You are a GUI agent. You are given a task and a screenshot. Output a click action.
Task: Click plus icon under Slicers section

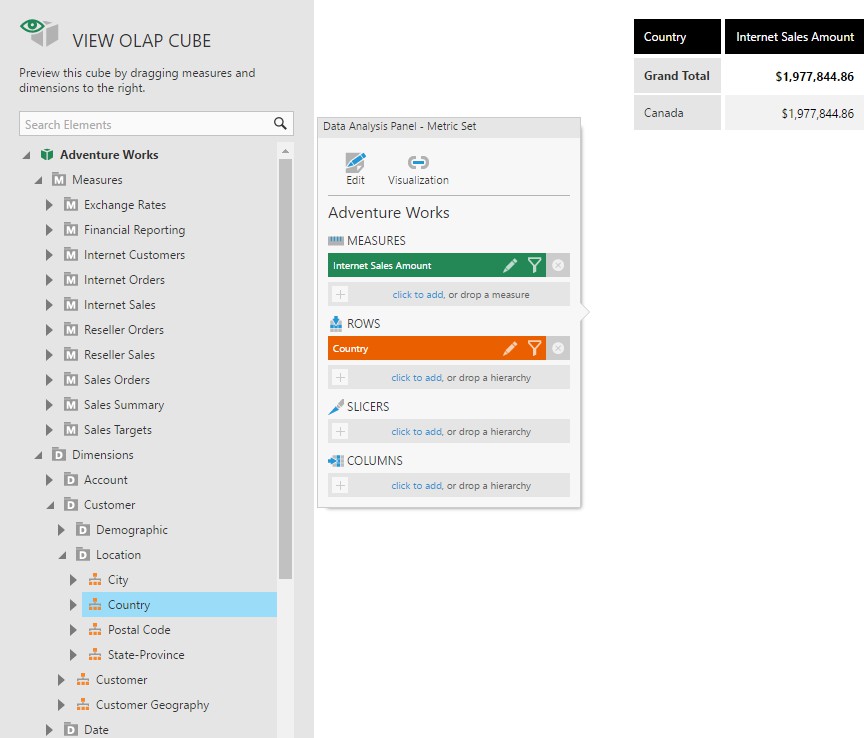tap(340, 432)
